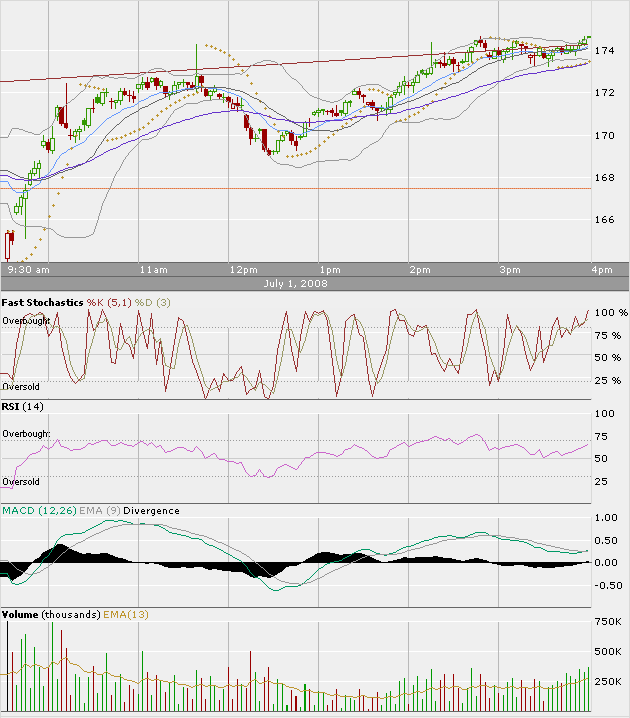Image resolution: width=630 pixels, height=718 pixels.
Task: Click the MACD axis value 0.00
Action: [x=606, y=563]
